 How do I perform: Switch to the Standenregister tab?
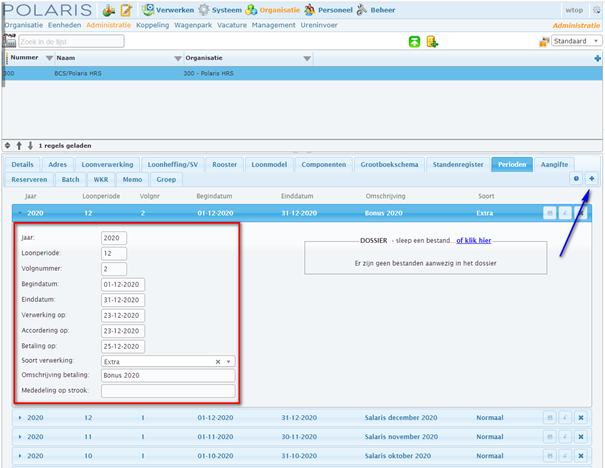tap(458, 164)
